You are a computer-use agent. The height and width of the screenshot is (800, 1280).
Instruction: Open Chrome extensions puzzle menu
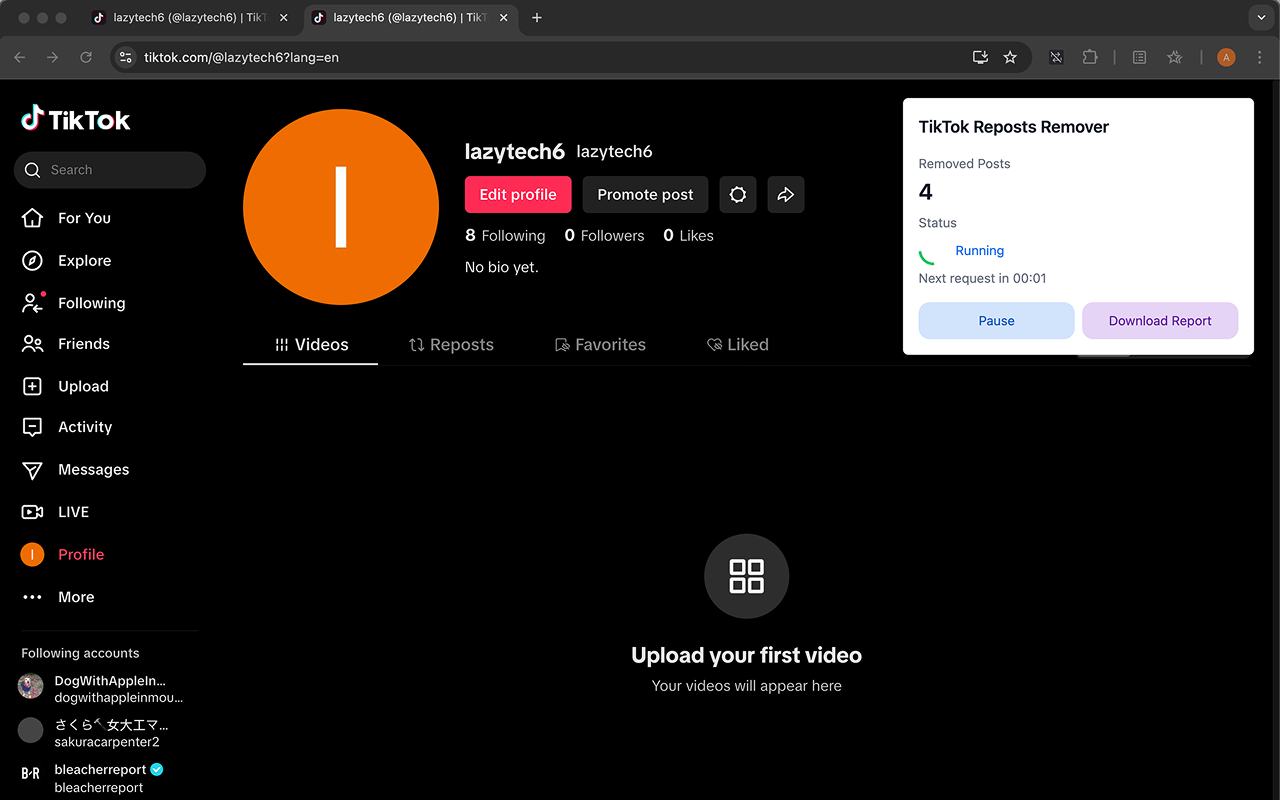[x=1090, y=57]
